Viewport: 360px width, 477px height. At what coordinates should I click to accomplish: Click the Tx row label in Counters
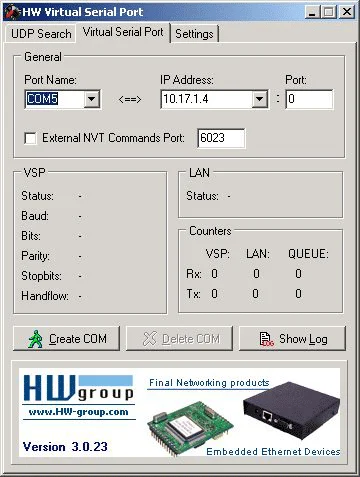click(193, 294)
